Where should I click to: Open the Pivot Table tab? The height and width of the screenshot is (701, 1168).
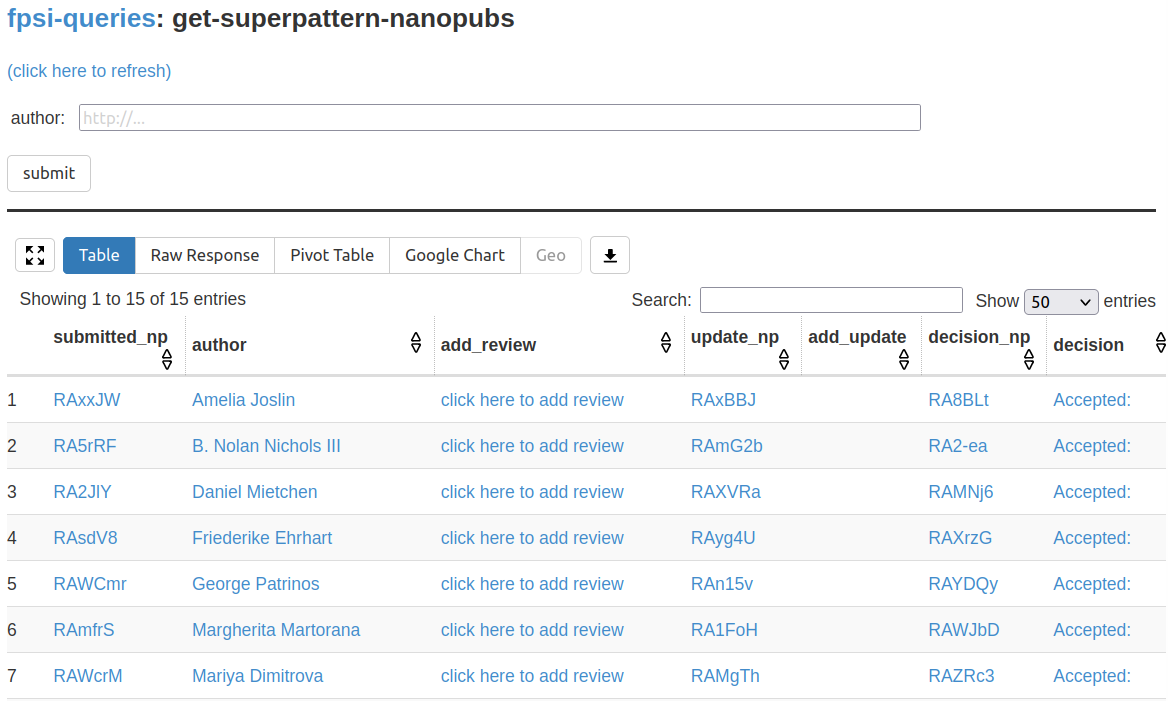click(332, 255)
